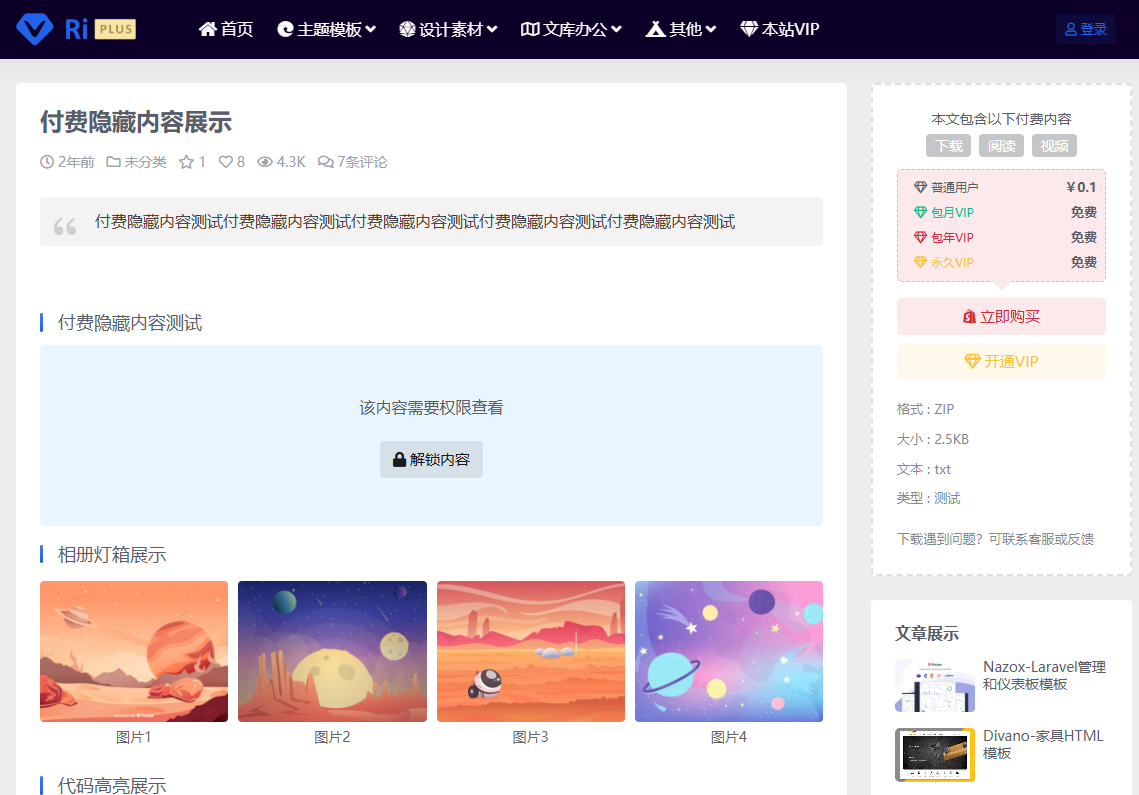
Task: Go to 首页 home page
Action: [x=226, y=29]
